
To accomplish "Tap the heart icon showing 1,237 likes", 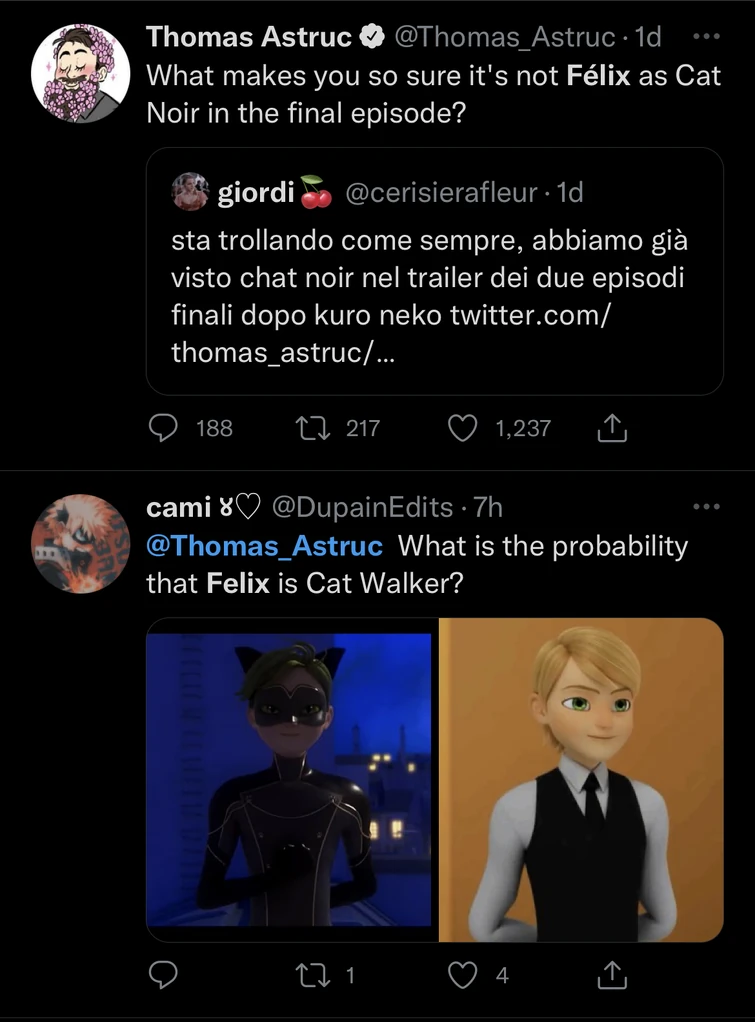I will pos(461,428).
